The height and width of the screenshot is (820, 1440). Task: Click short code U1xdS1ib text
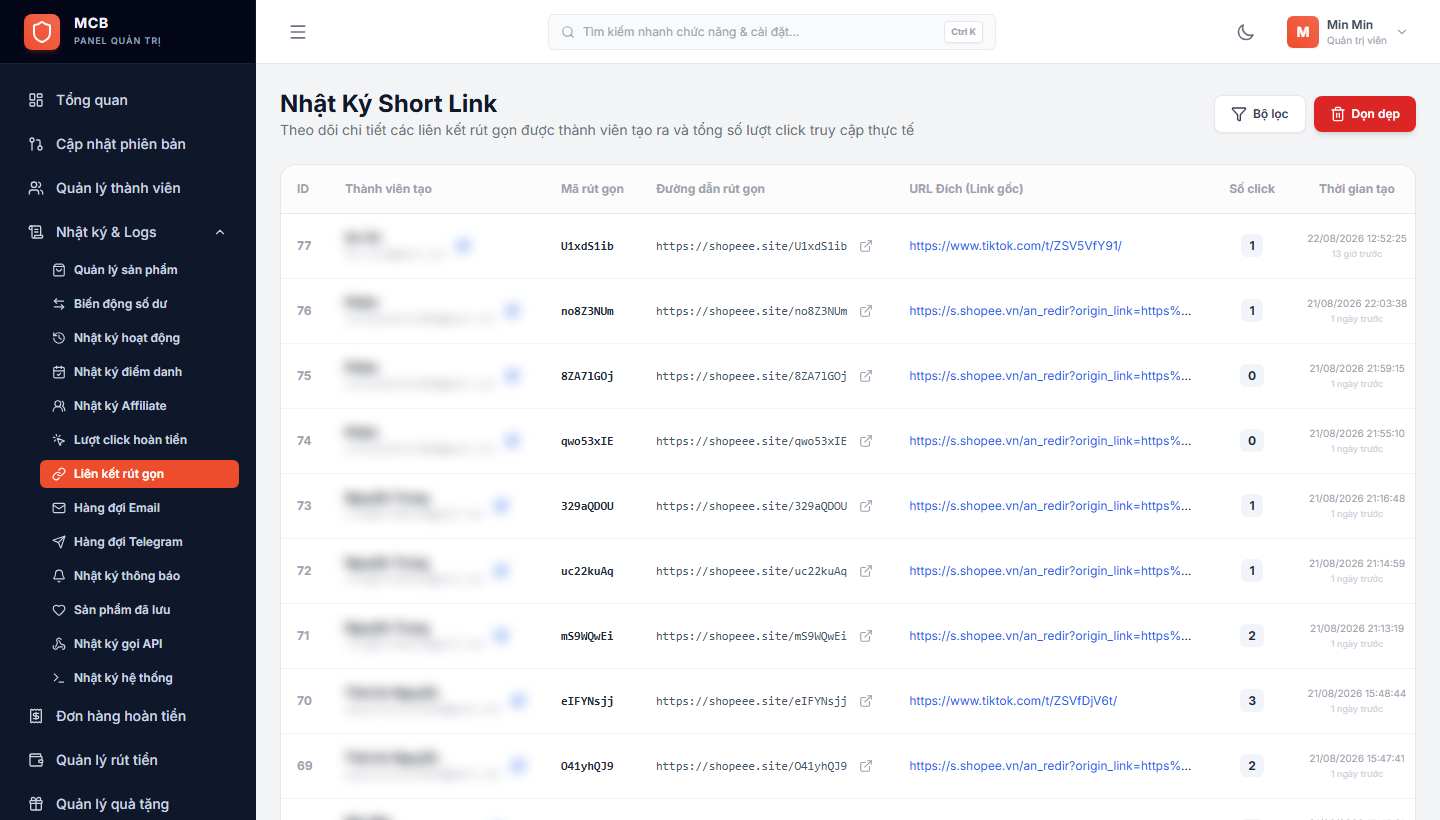click(587, 246)
